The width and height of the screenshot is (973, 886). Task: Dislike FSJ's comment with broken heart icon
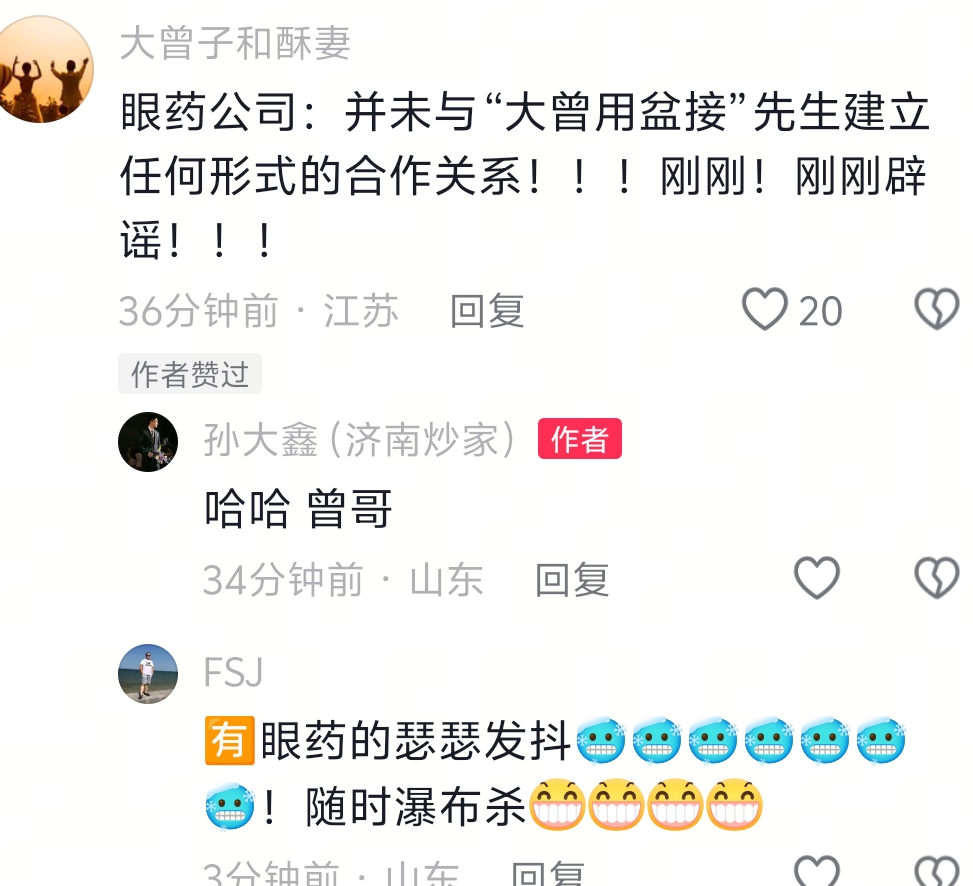click(938, 871)
